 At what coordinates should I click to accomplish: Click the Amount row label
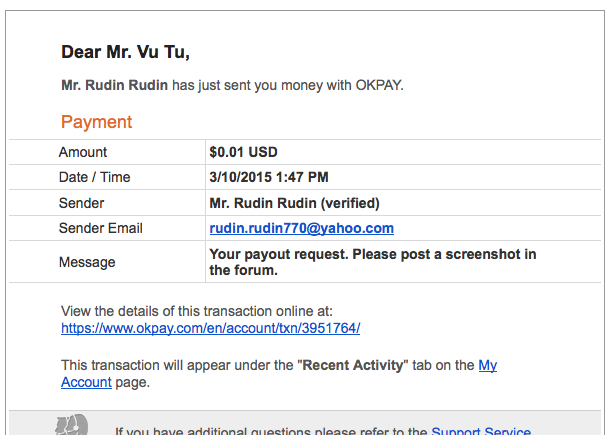[83, 152]
